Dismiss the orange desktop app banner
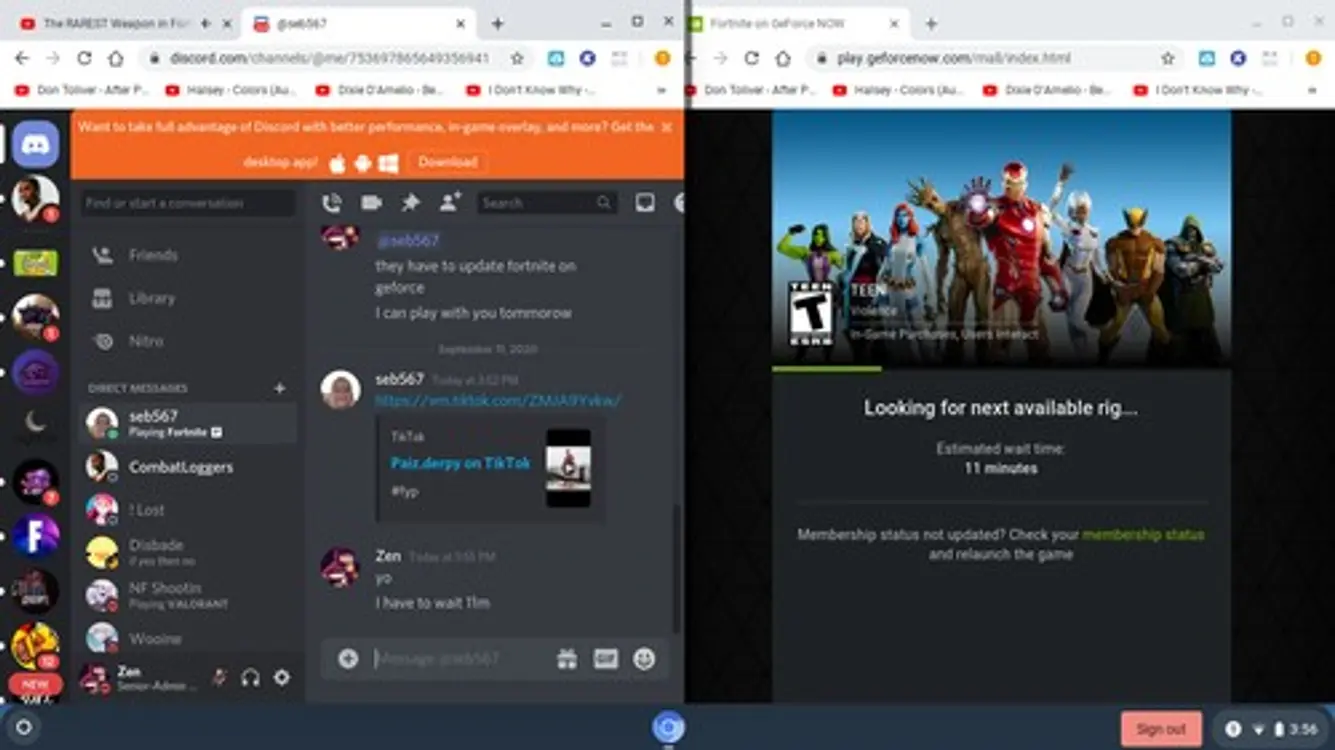This screenshot has height=750, width=1335. (x=667, y=127)
